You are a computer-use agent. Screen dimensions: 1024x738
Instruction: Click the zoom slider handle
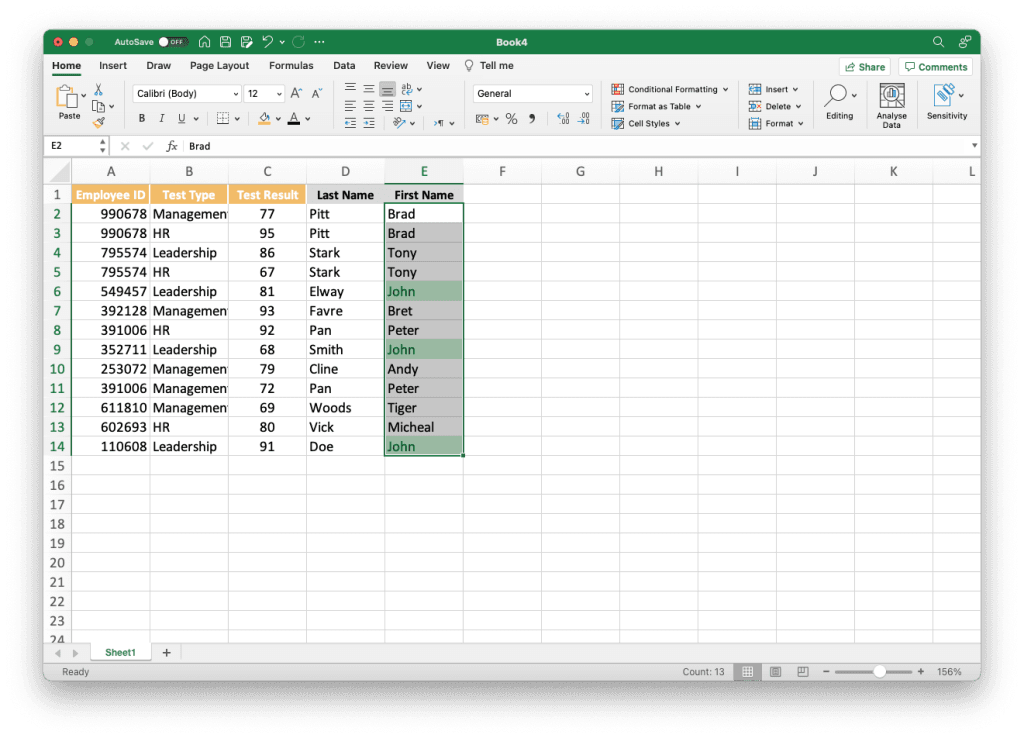point(880,671)
